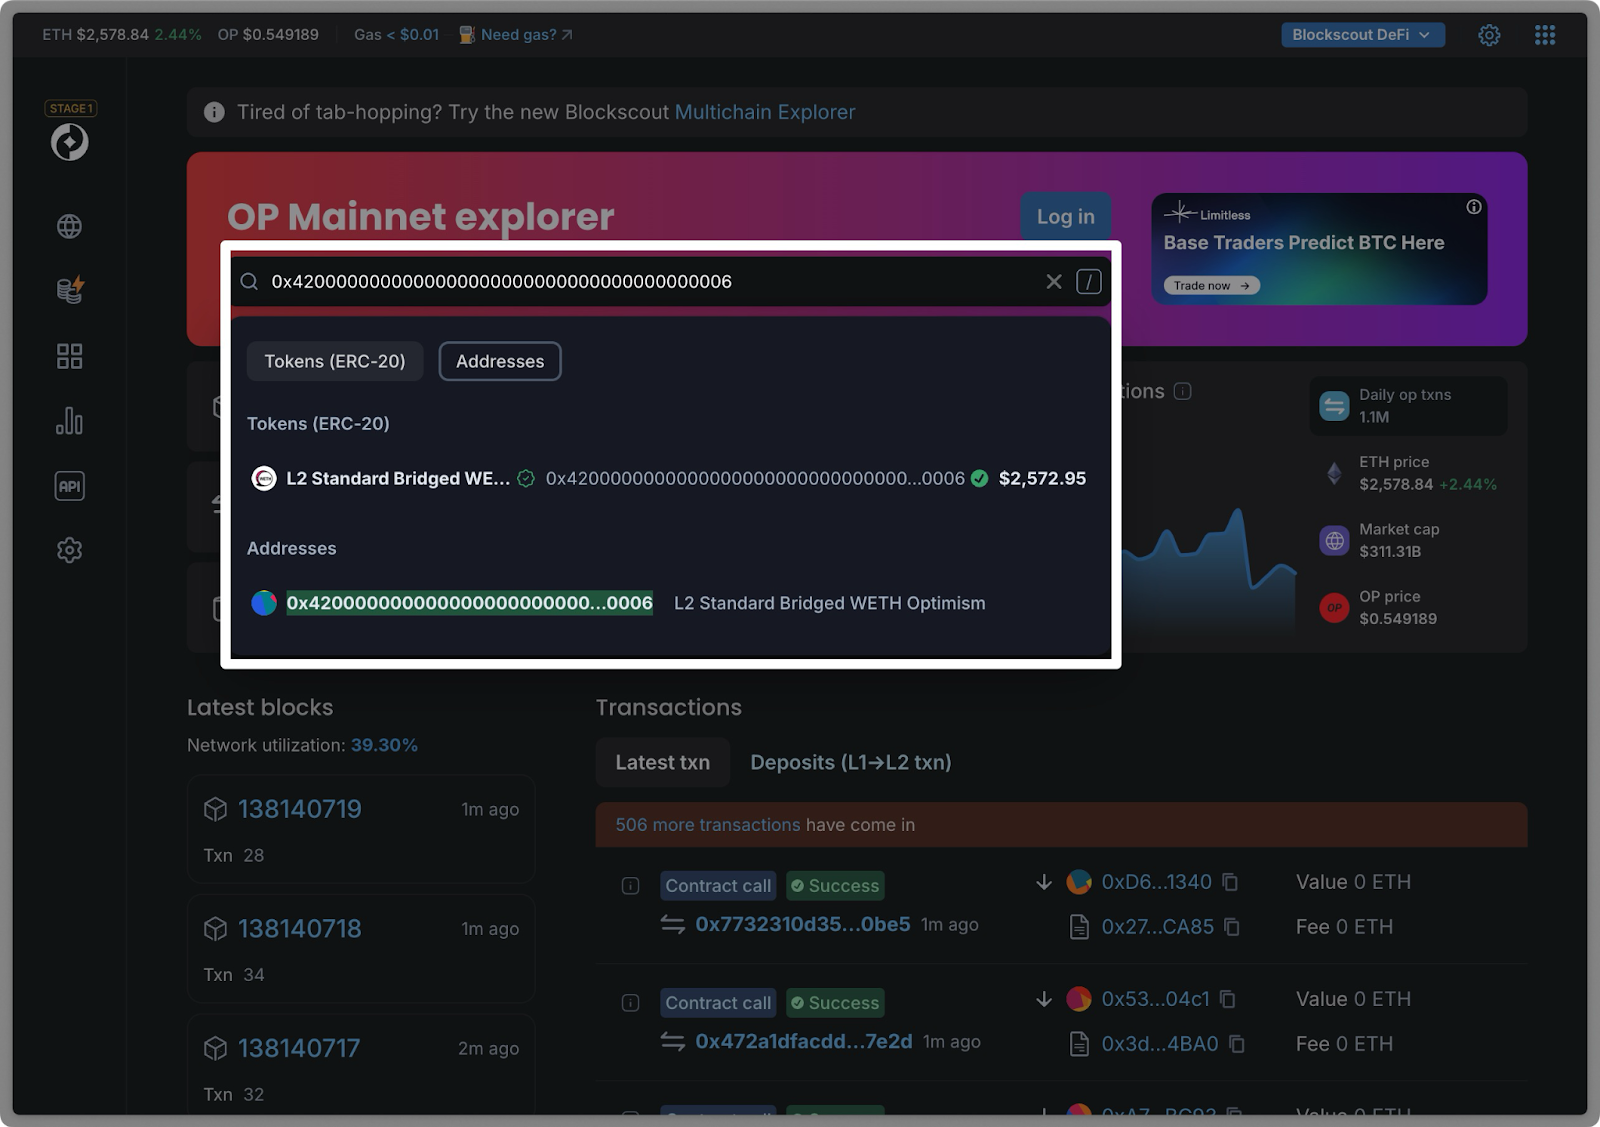Click network utilization value 39.30%
This screenshot has height=1127, width=1600.
(384, 745)
